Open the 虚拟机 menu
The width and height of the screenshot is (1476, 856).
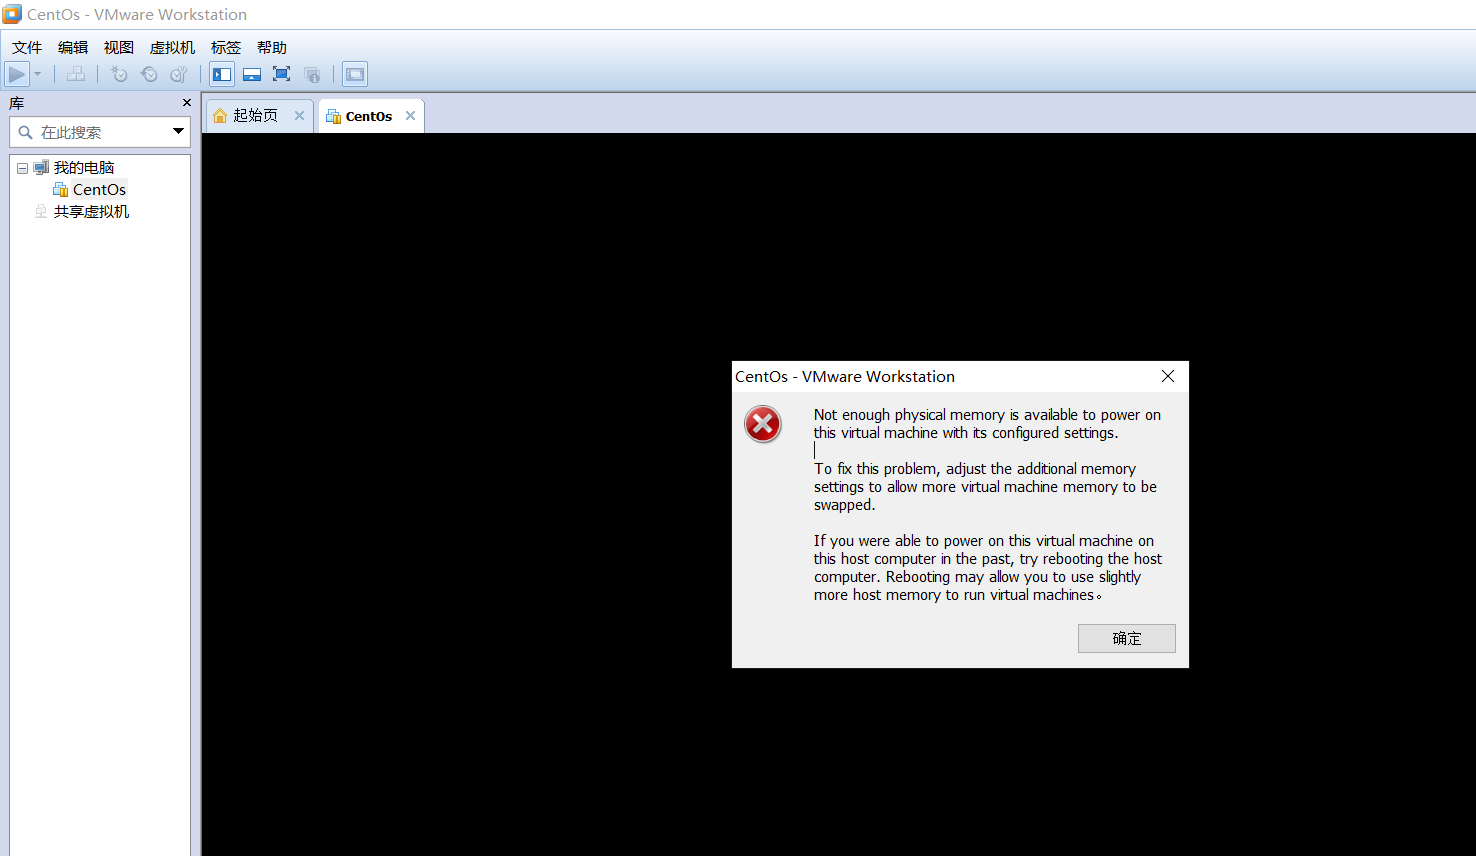click(171, 47)
